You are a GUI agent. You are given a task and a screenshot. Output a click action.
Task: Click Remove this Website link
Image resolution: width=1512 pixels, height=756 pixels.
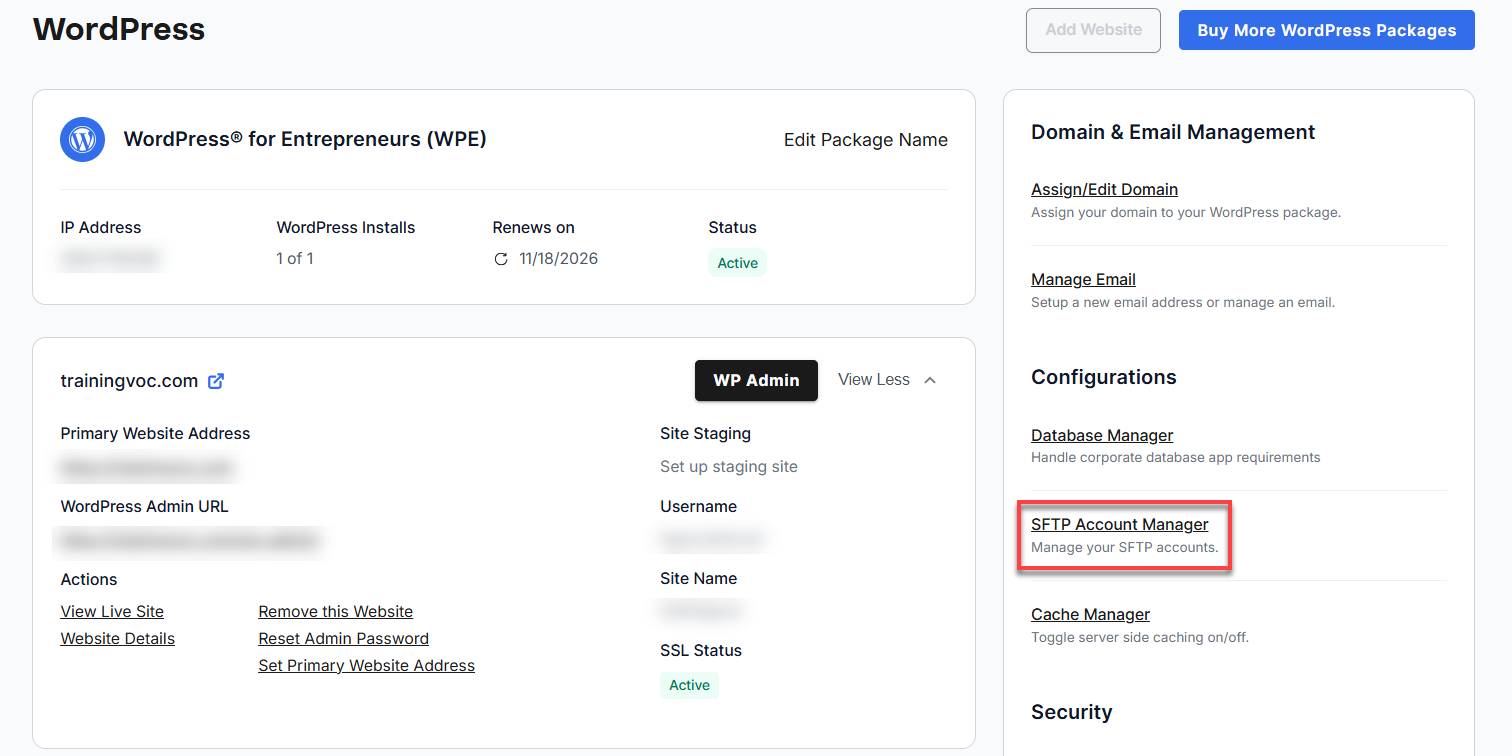tap(335, 611)
